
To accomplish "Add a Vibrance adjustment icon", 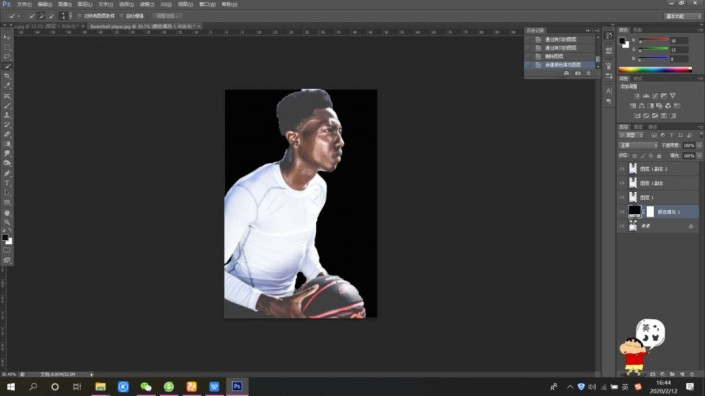I will (673, 96).
